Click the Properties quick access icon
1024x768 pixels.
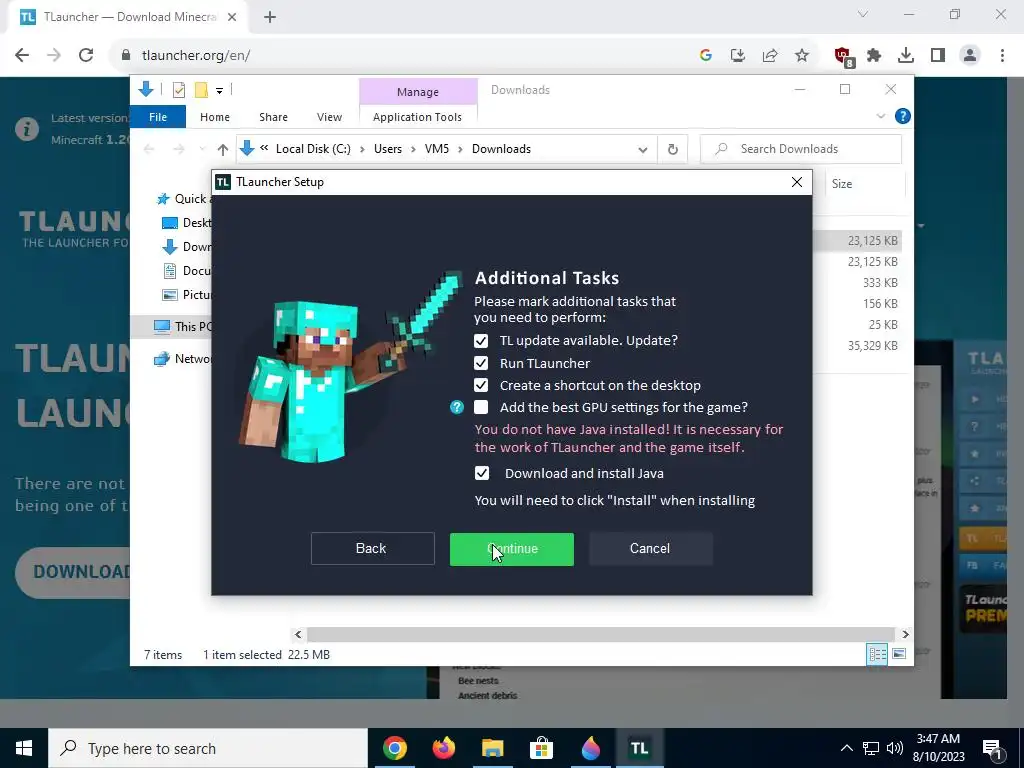[179, 90]
